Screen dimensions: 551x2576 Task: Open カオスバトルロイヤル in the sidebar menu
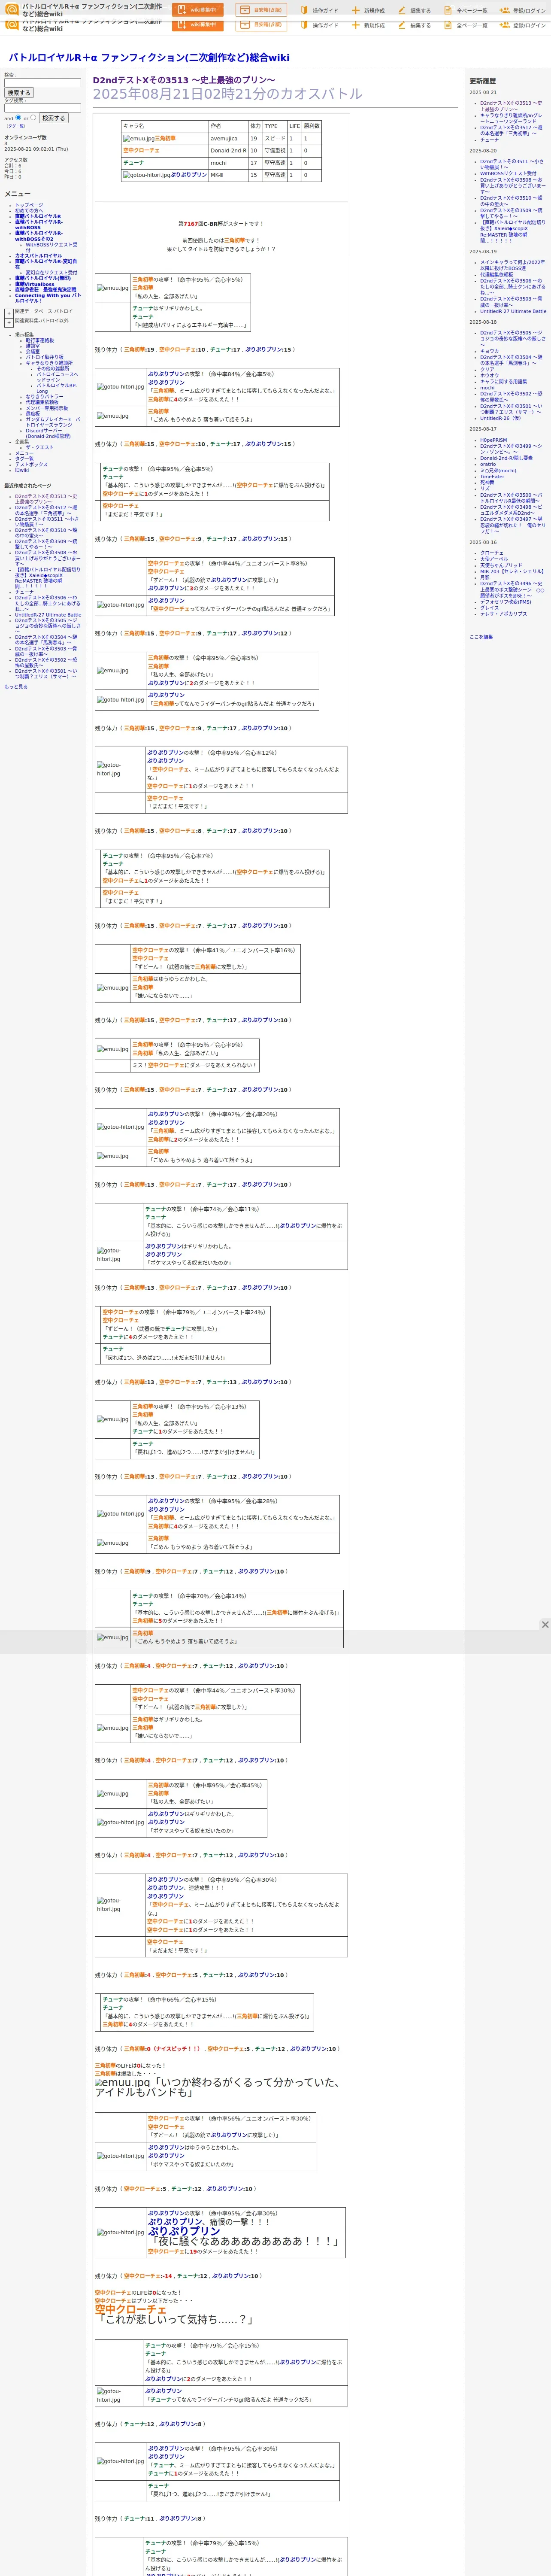click(x=38, y=256)
